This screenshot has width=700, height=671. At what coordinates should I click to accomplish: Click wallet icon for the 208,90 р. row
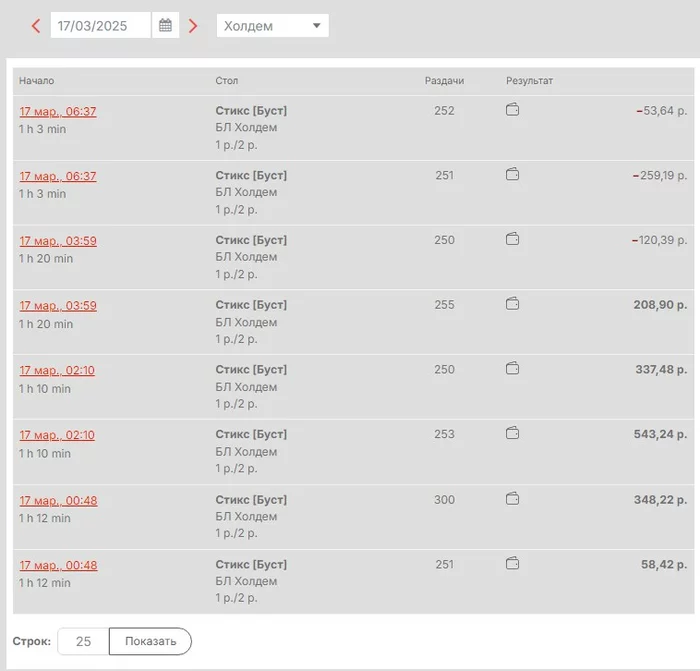(513, 304)
